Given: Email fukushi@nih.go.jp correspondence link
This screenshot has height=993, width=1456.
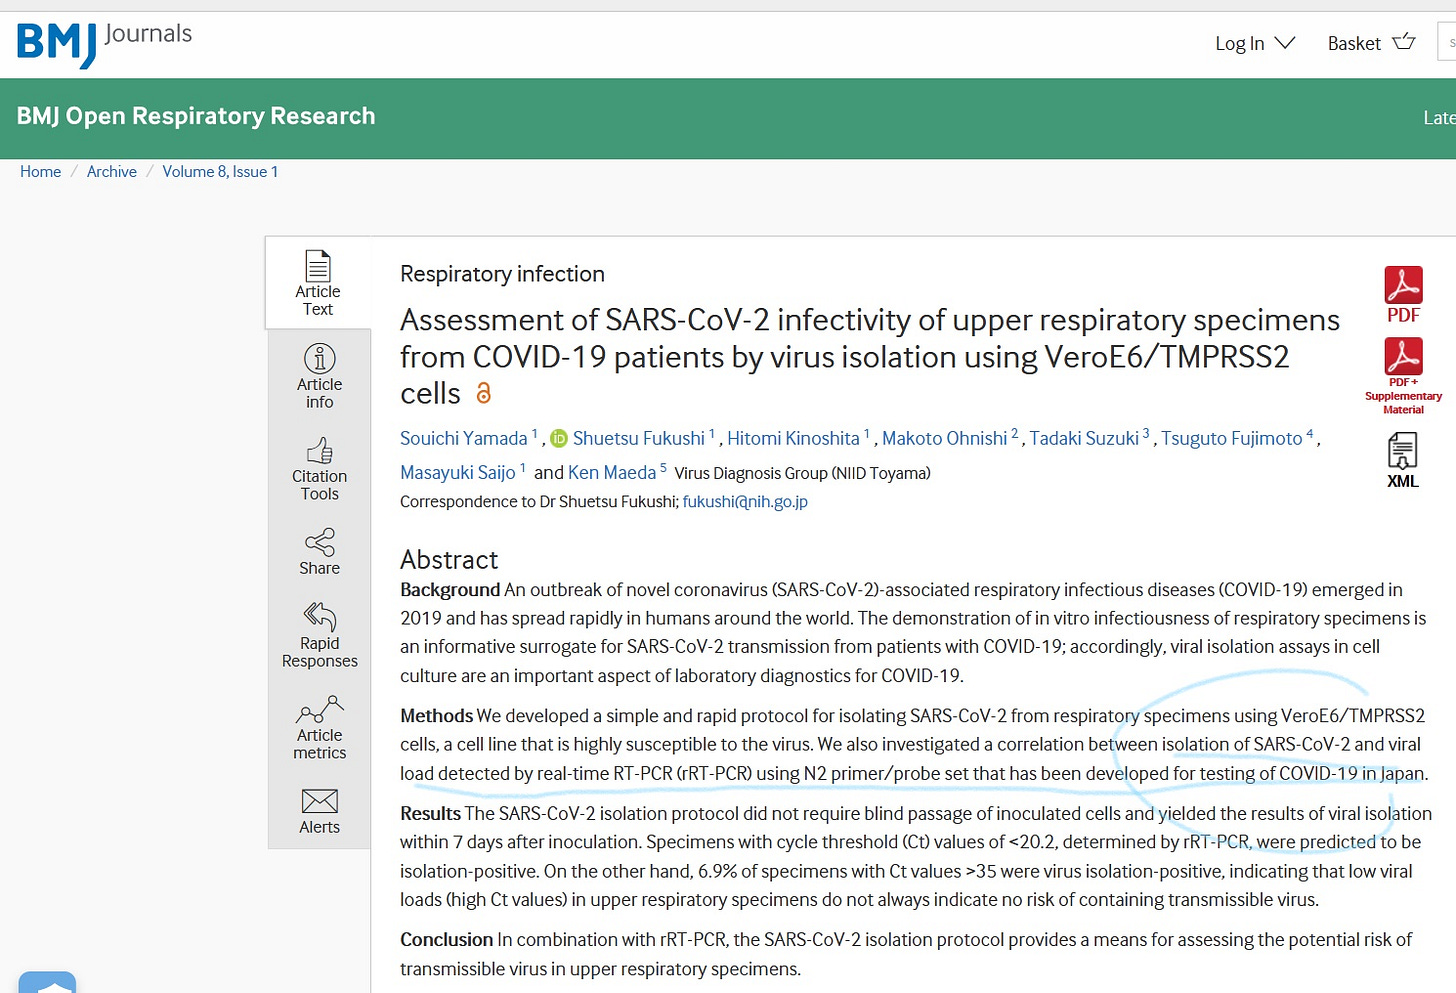Looking at the screenshot, I should click(x=745, y=501).
